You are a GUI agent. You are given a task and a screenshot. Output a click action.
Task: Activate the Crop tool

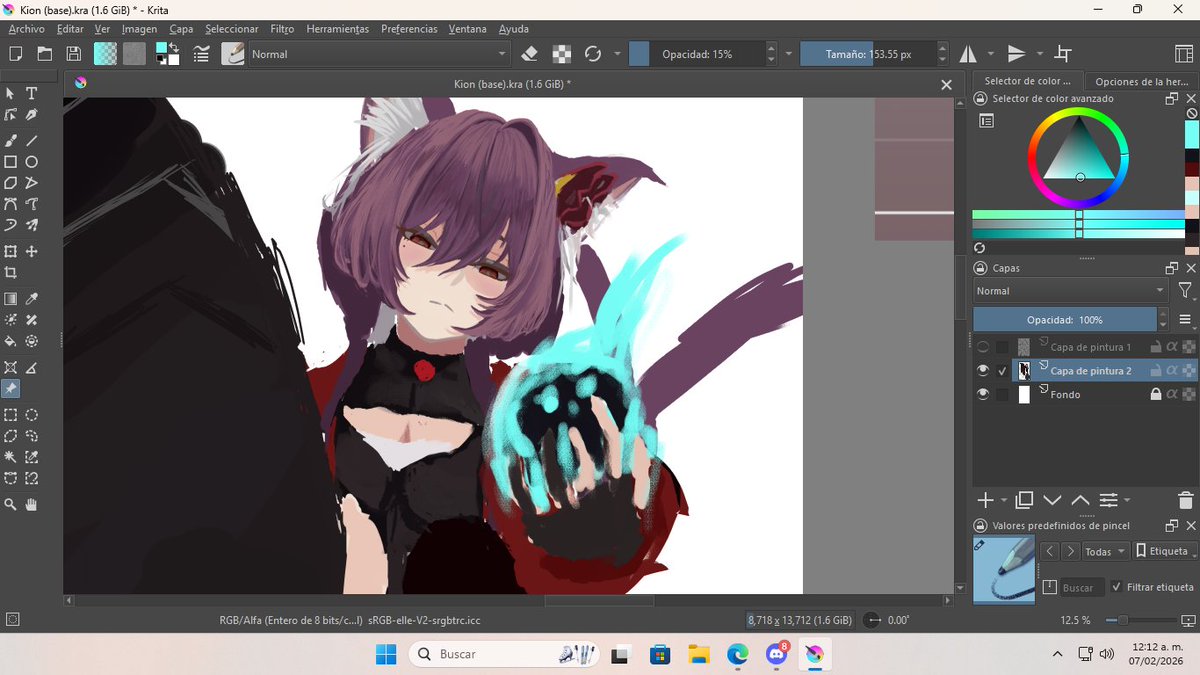pos(11,272)
